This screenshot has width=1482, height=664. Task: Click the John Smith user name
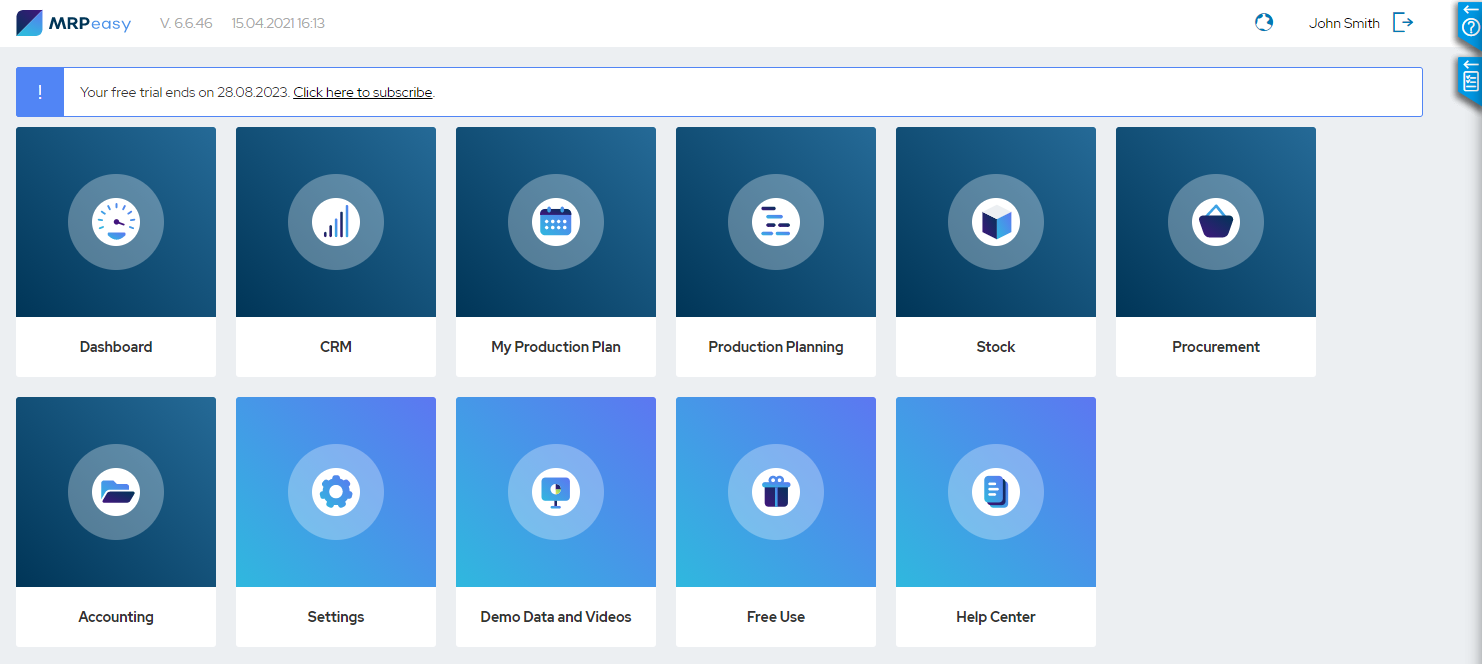(x=1343, y=22)
